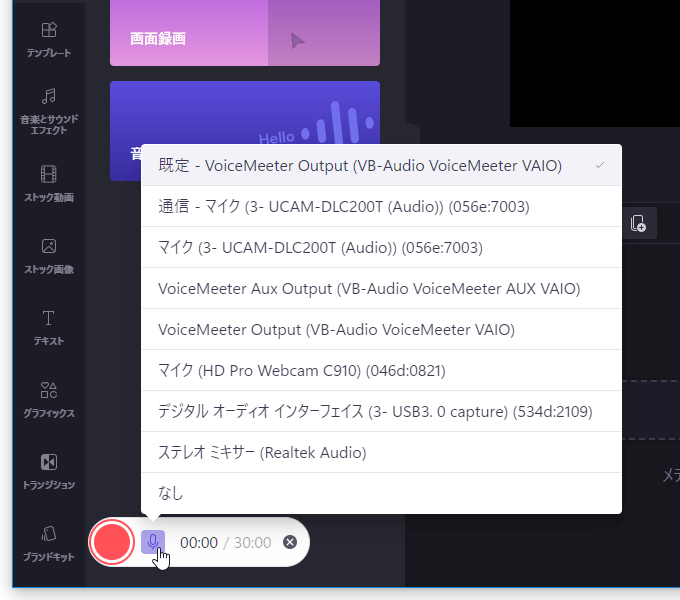Close the recording bar with the X icon

click(x=290, y=542)
